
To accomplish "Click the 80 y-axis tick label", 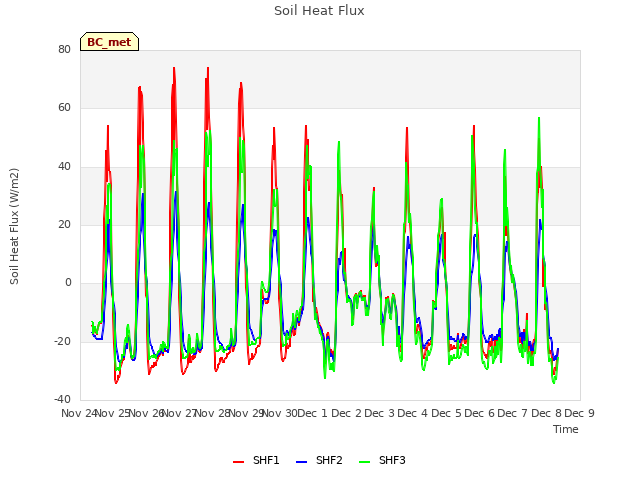I will [64, 49].
